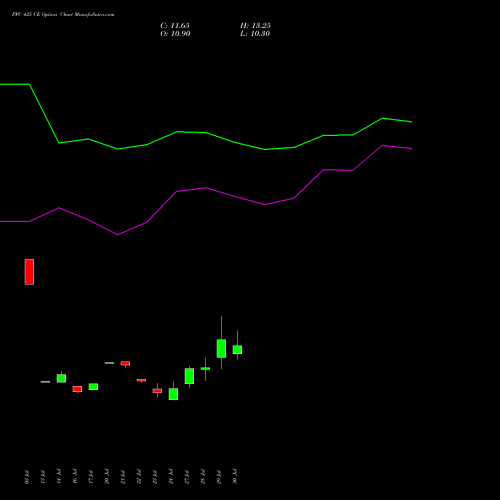Click the 02 Jul date axis label
This screenshot has height=500, width=500.
coord(27,477)
